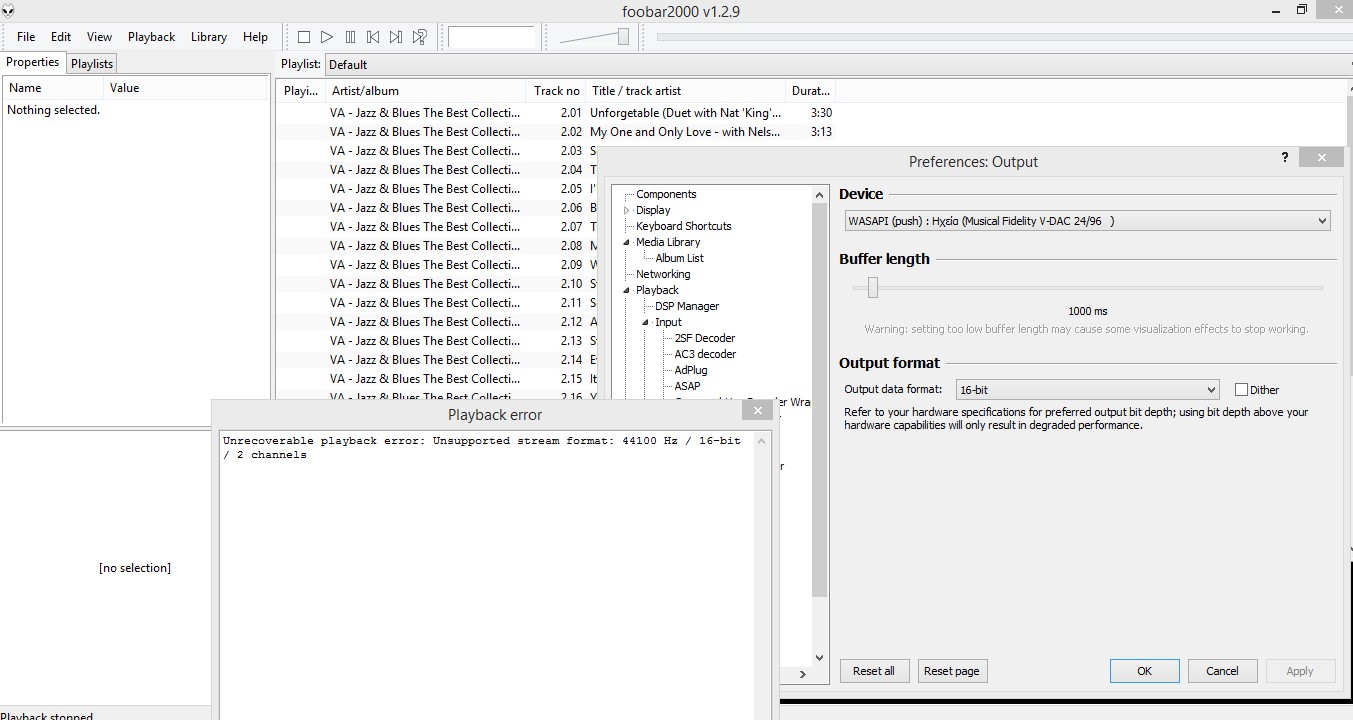Click the empty toolbar field beside the Random icon

(491, 37)
